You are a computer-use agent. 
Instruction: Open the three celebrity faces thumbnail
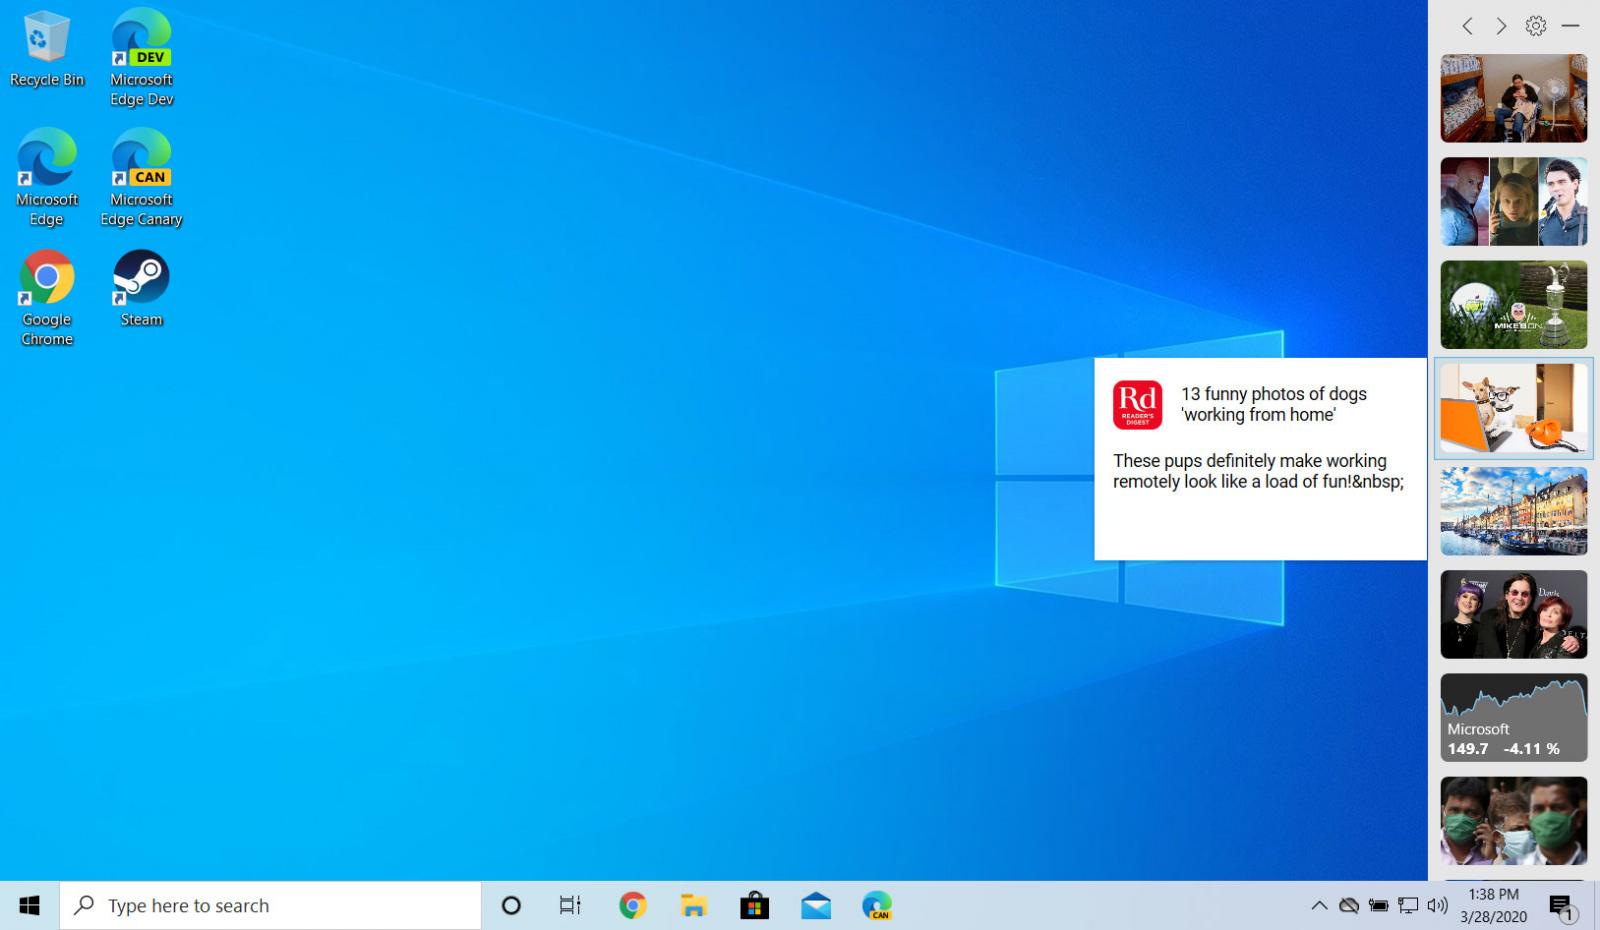[1513, 201]
